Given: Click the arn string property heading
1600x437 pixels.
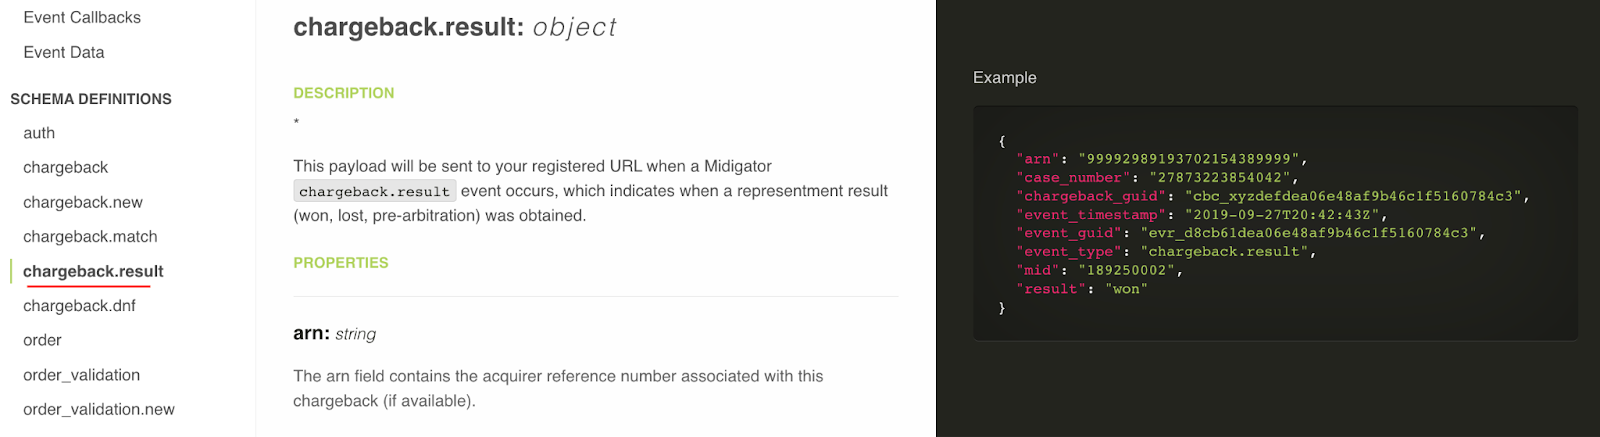Looking at the screenshot, I should [x=335, y=334].
